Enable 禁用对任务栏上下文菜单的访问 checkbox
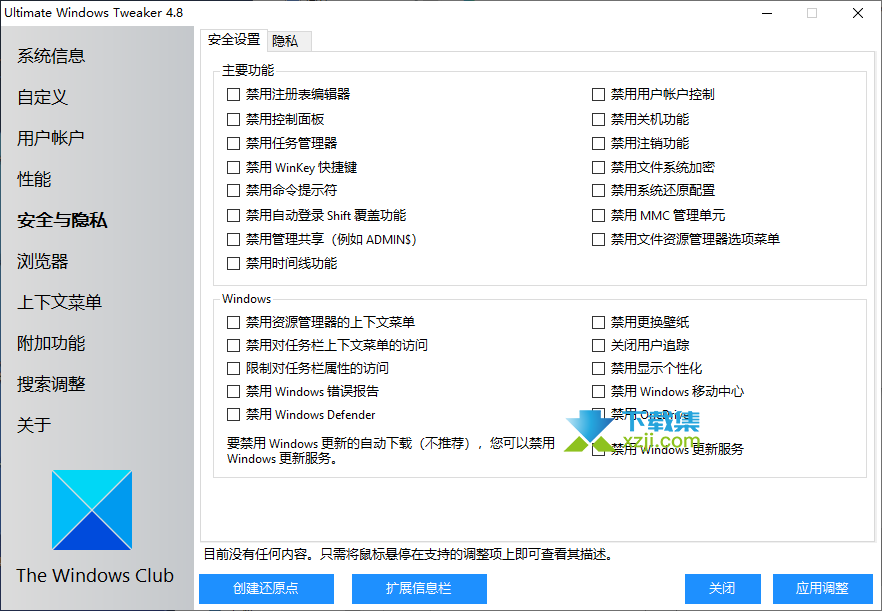This screenshot has height=611, width=882. point(233,345)
